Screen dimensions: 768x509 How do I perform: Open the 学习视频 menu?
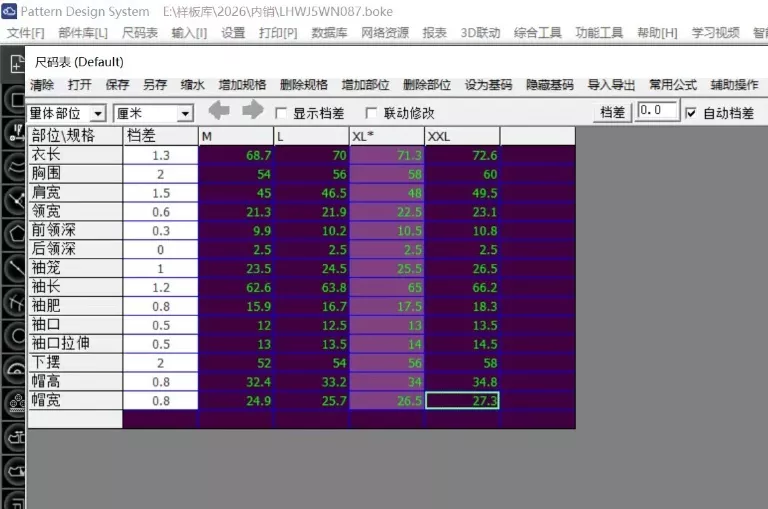tap(715, 33)
